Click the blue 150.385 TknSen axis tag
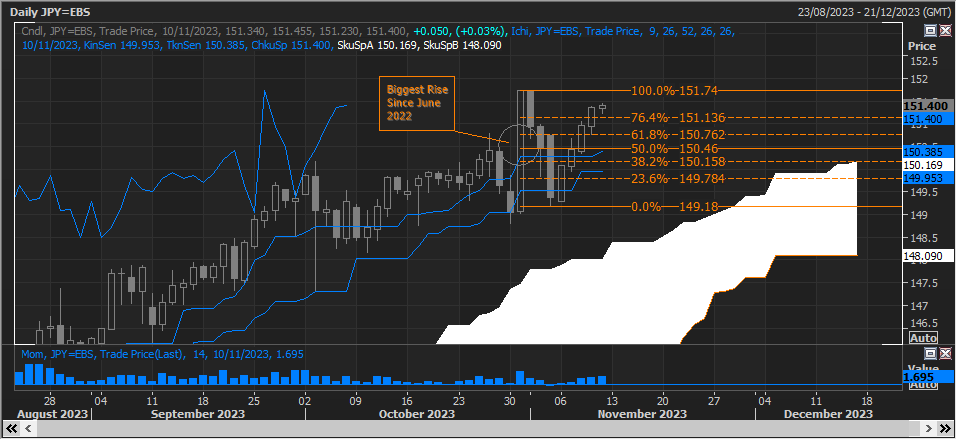Screen dimensions: 957x440 click(926, 151)
